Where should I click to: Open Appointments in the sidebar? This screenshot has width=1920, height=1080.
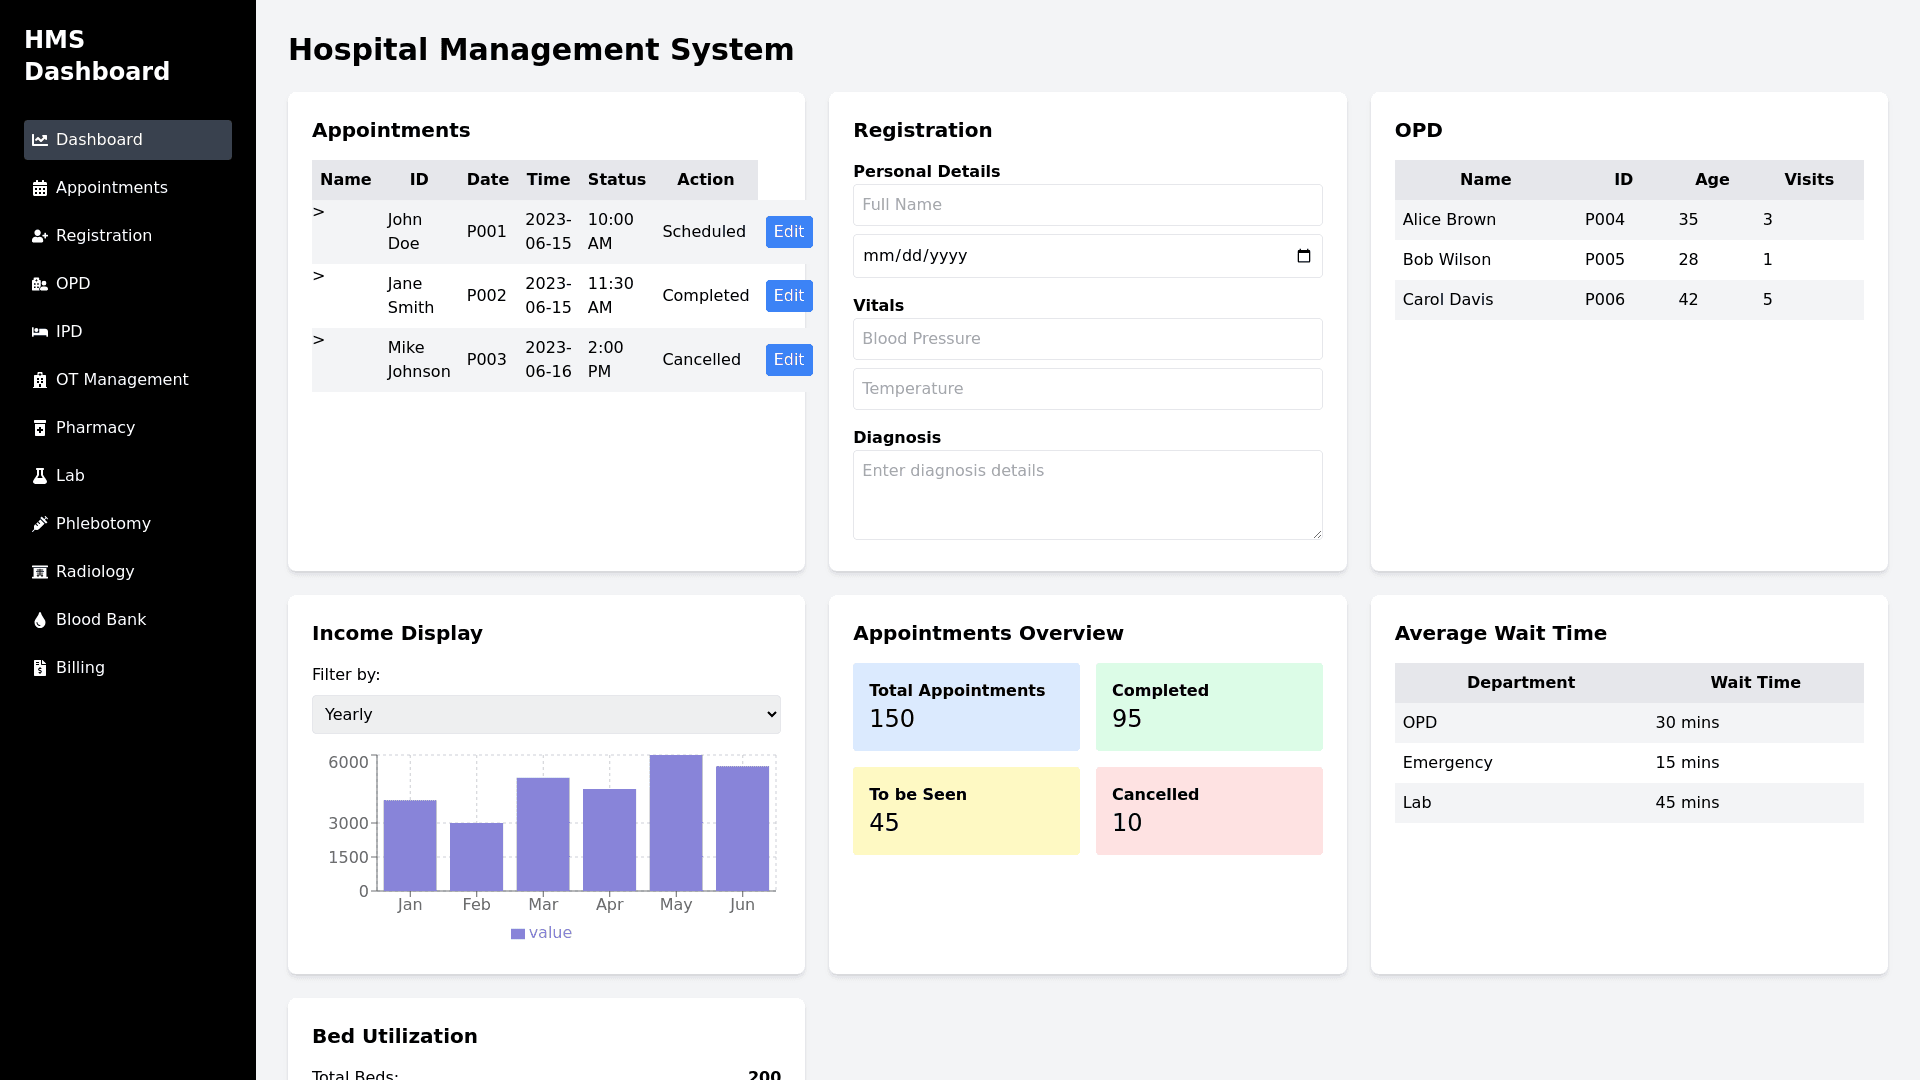(x=112, y=188)
